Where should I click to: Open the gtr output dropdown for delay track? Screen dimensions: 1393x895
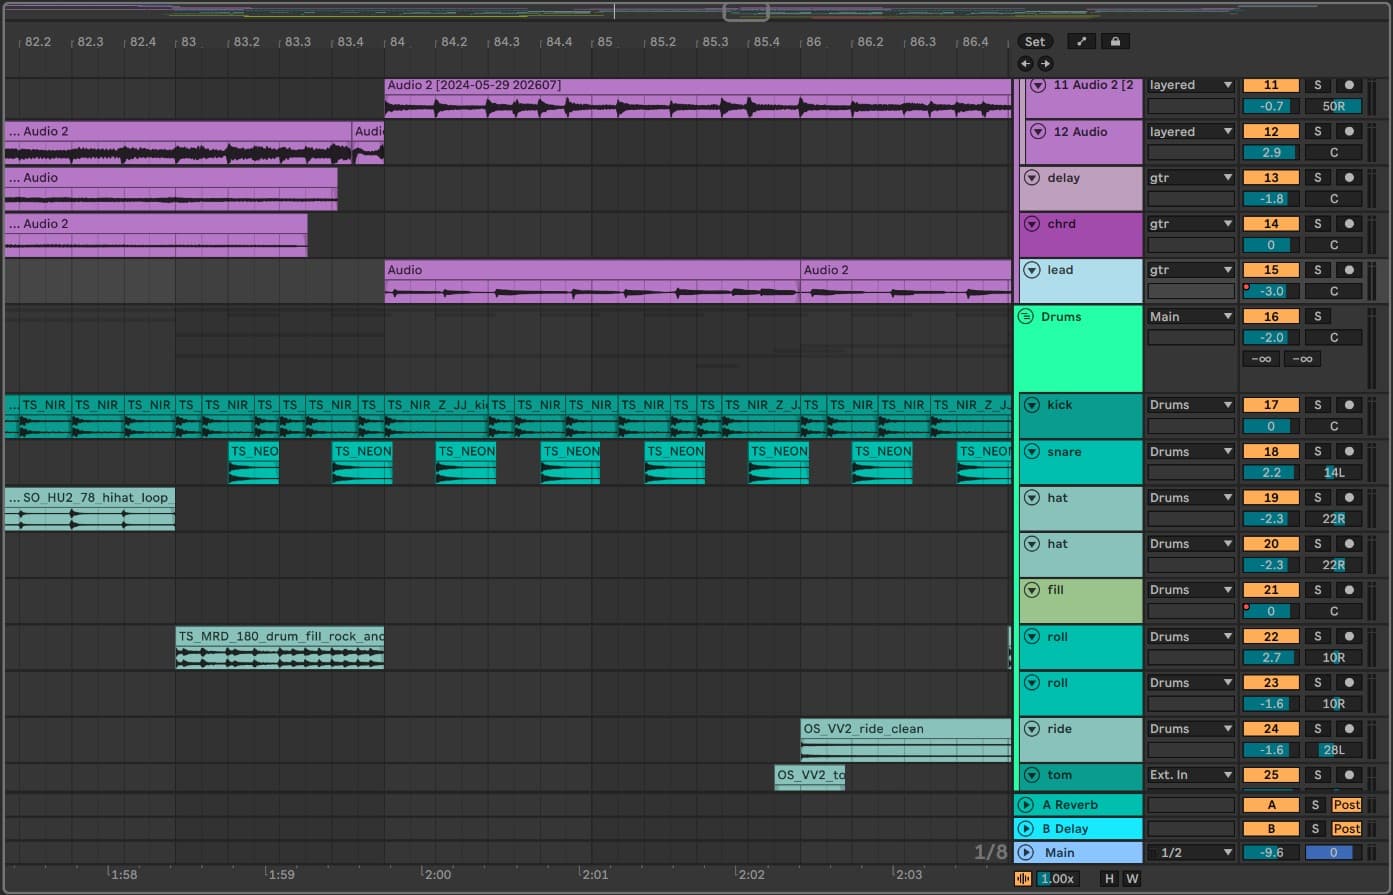coord(1190,177)
